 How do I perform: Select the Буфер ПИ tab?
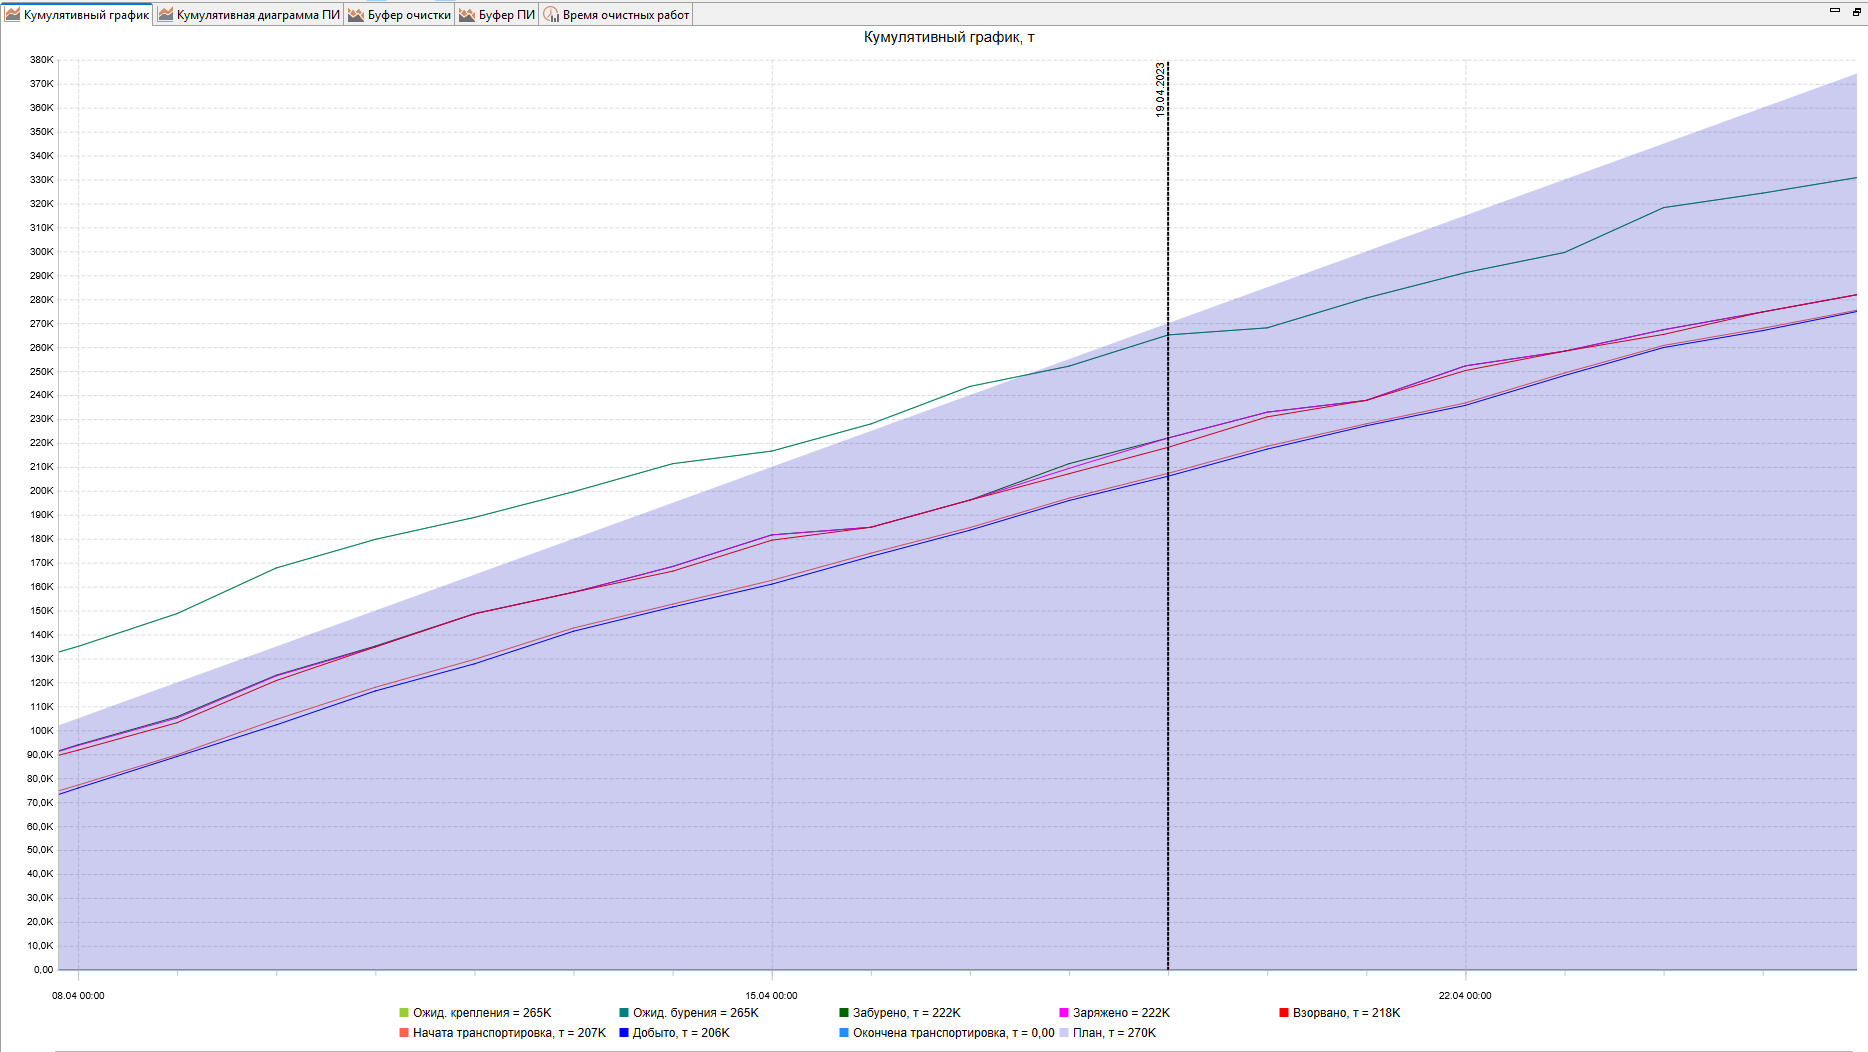(497, 15)
